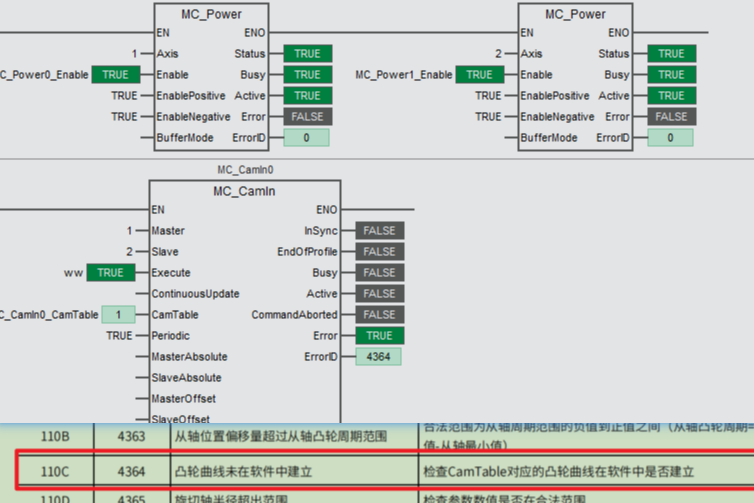Select Busy TRUE value of Axis 2 MC_Power
This screenshot has width=754, height=503.
tap(672, 75)
